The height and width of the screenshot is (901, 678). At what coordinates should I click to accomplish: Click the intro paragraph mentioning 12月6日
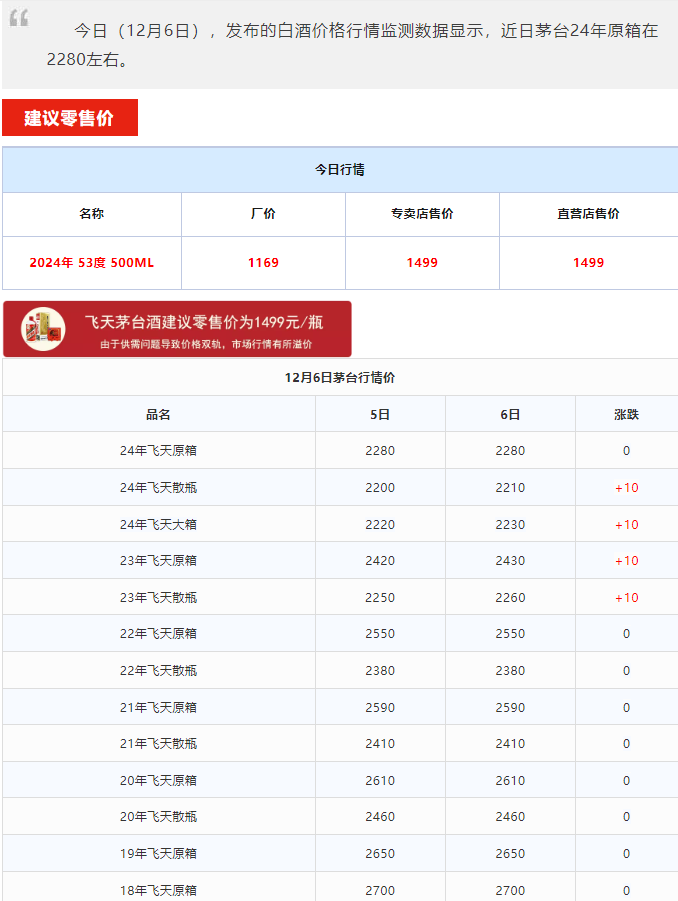pos(352,45)
